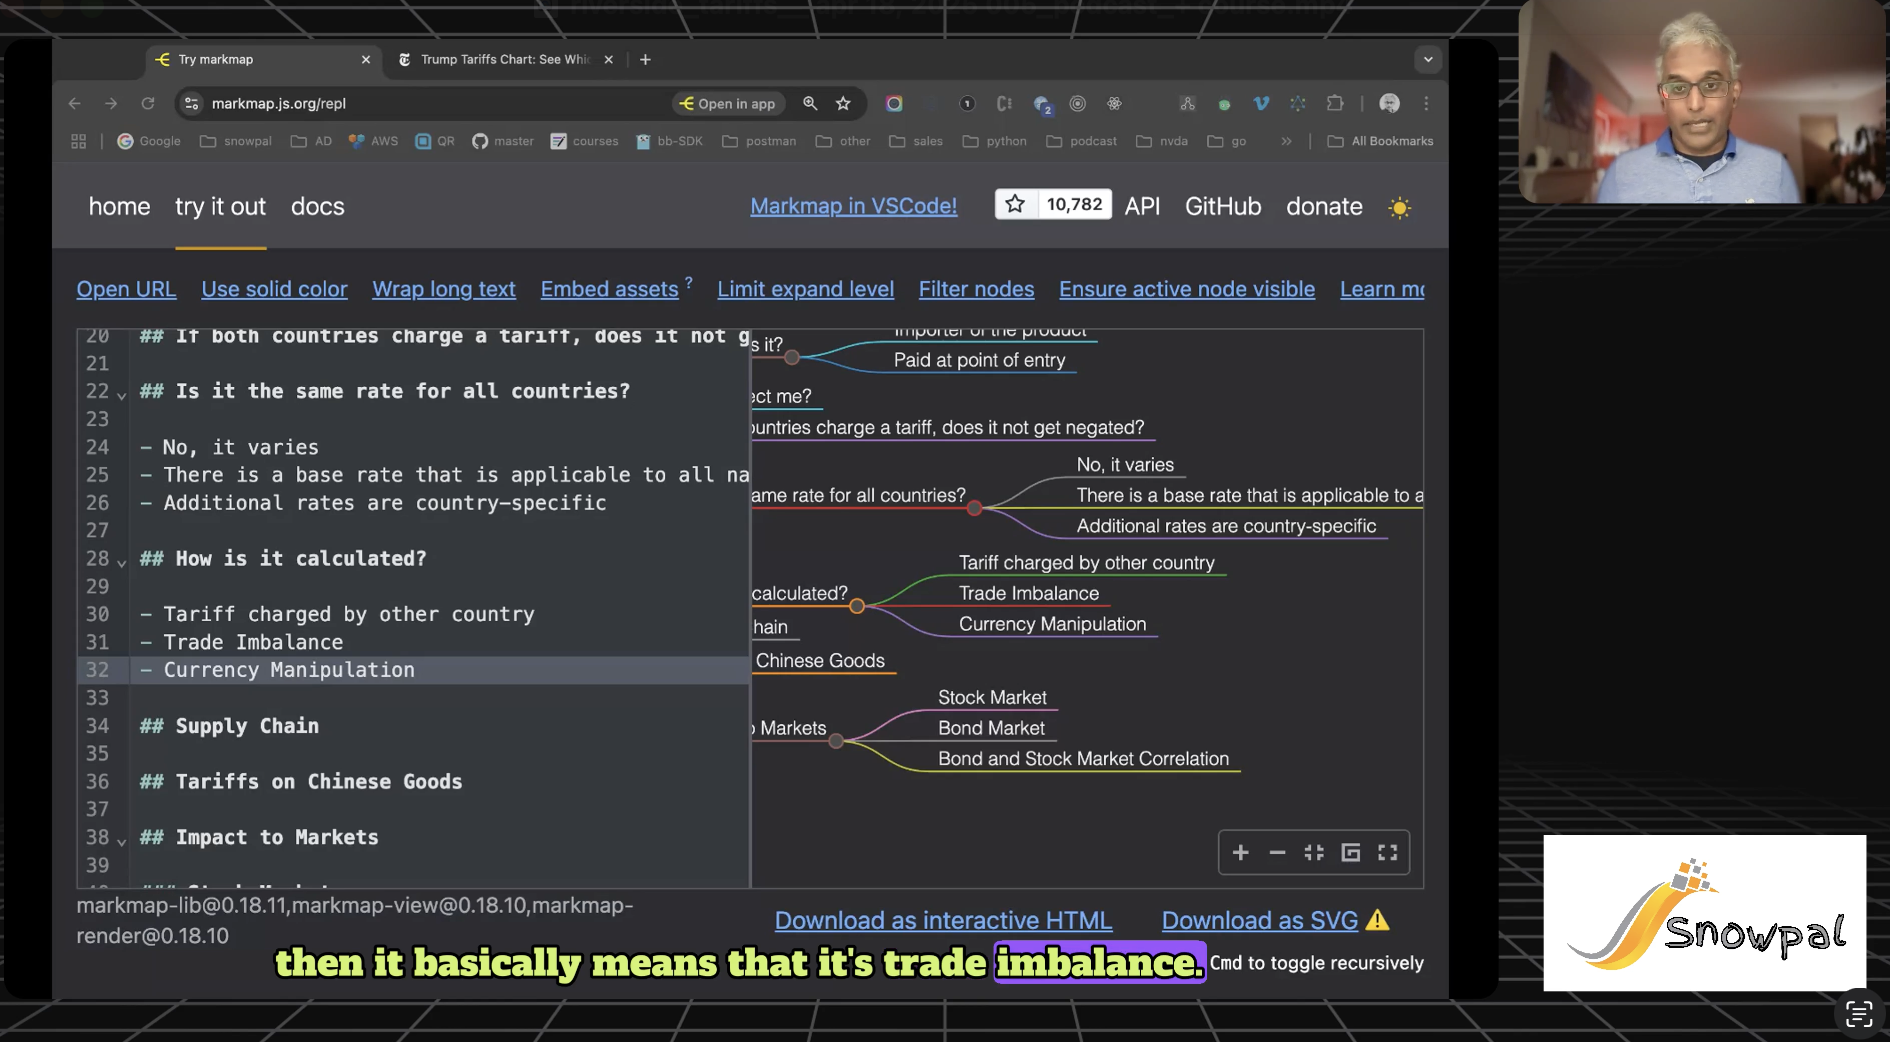Screen dimensions: 1890x1042
Task: Open the python bookmarks folder
Action: 995,141
